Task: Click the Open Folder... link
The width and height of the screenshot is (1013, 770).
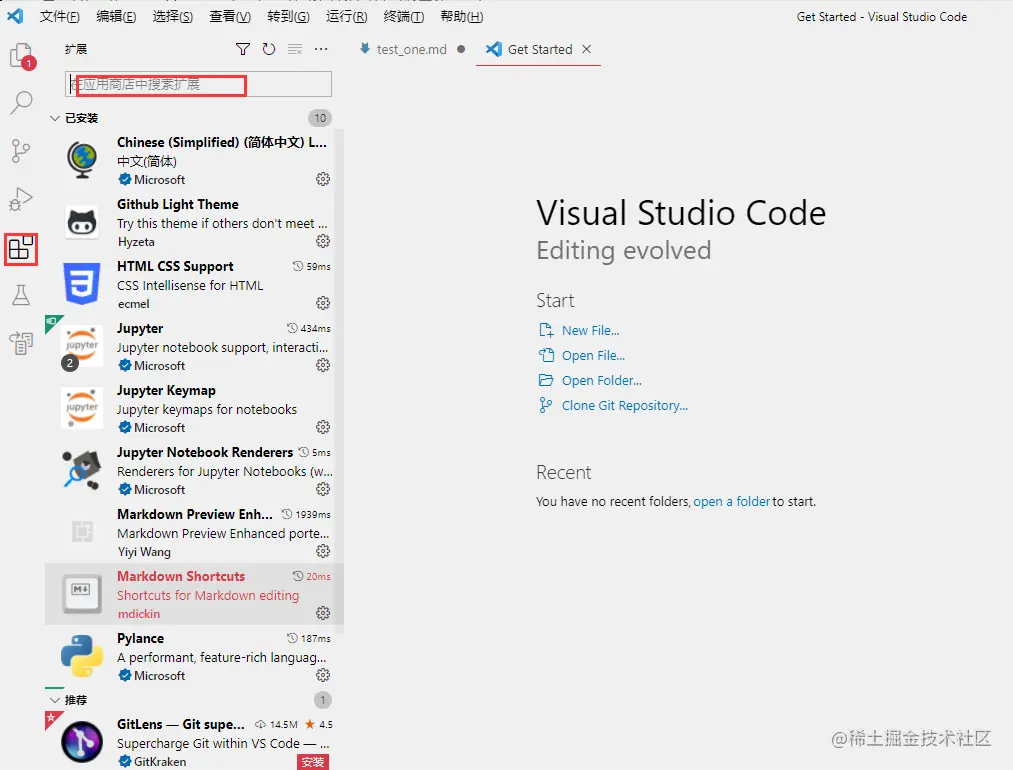Action: (x=601, y=380)
